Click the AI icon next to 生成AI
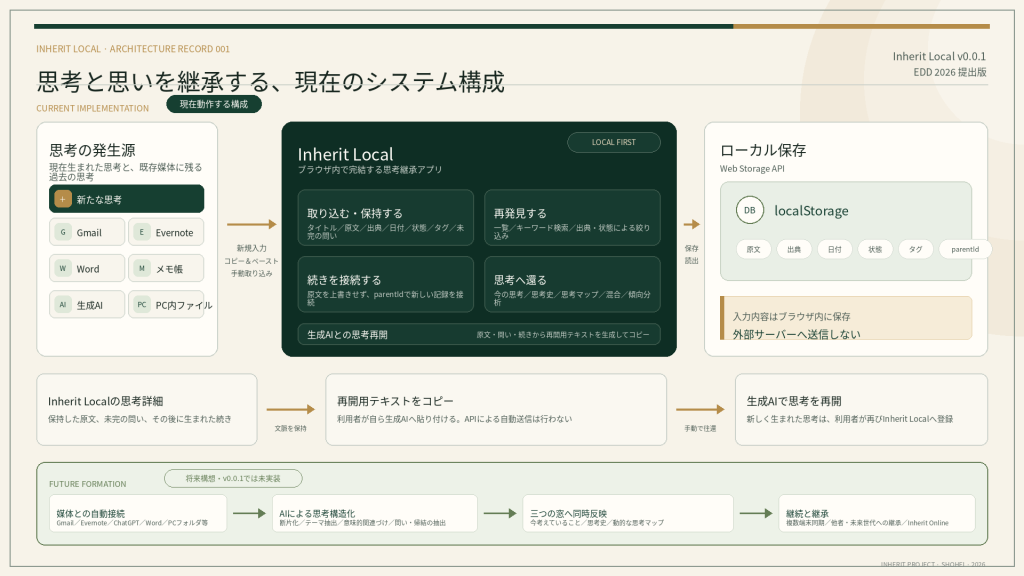The width and height of the screenshot is (1024, 576). point(63,304)
